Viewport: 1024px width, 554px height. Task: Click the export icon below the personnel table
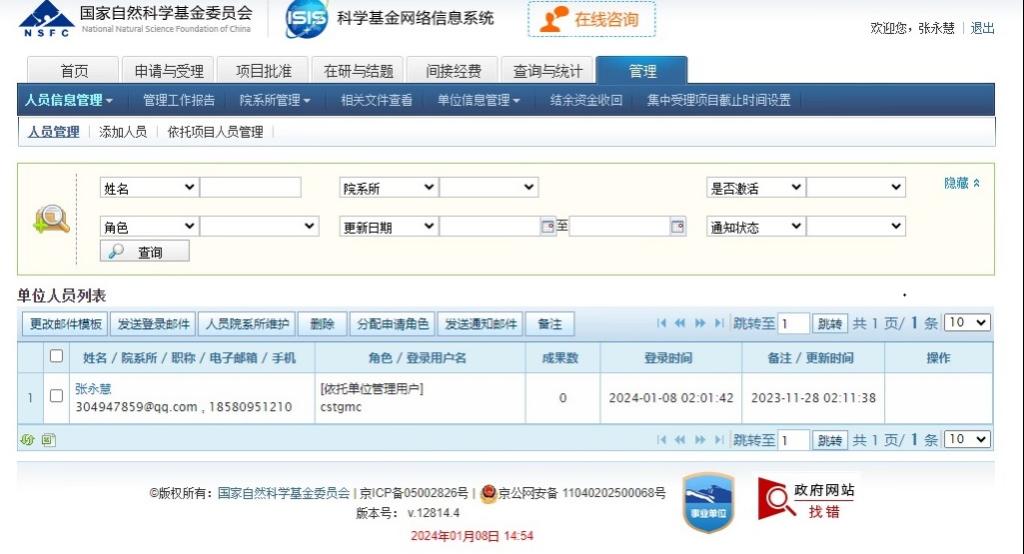click(x=49, y=440)
